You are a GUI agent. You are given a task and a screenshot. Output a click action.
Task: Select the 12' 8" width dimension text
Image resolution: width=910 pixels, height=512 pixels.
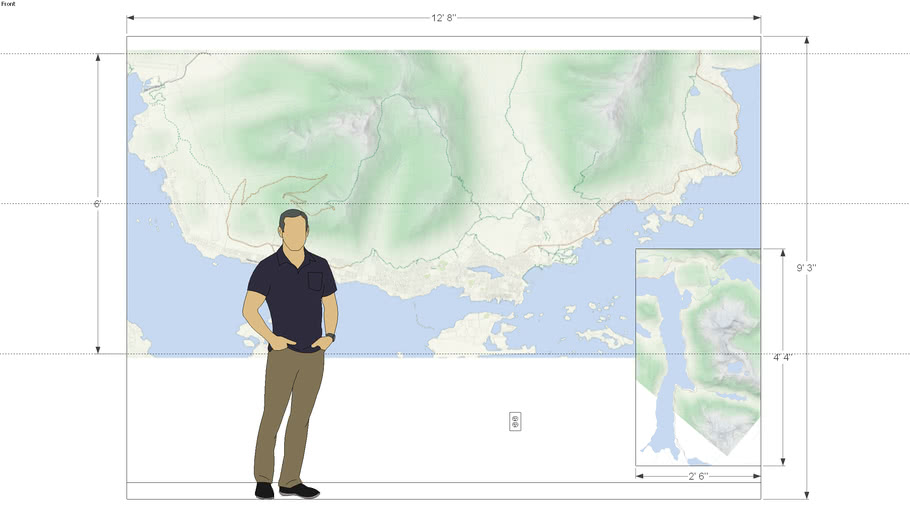pos(443,18)
